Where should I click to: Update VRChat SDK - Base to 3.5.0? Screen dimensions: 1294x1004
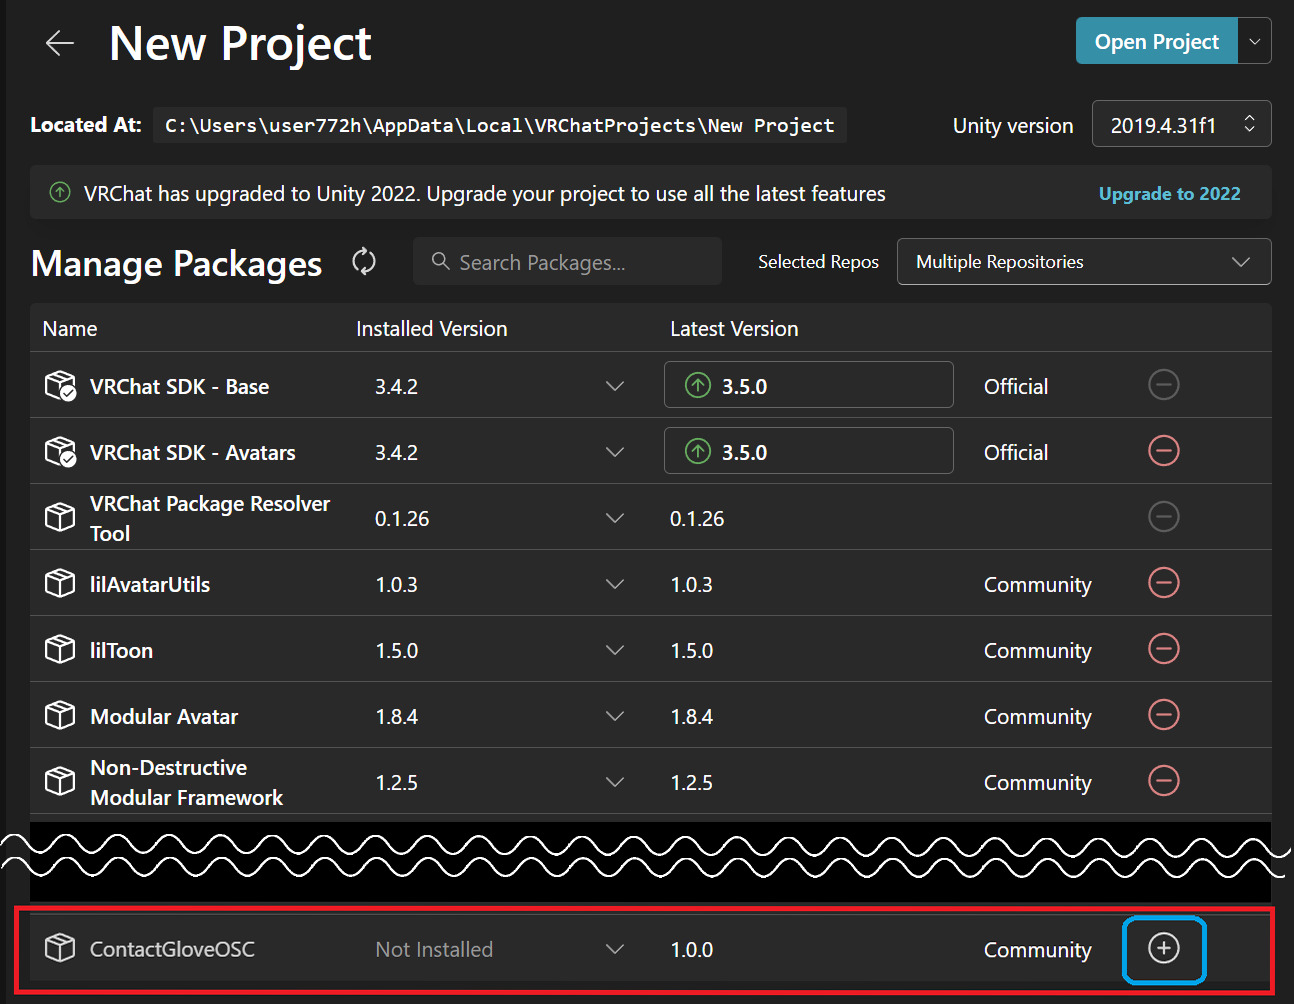pyautogui.click(x=808, y=385)
